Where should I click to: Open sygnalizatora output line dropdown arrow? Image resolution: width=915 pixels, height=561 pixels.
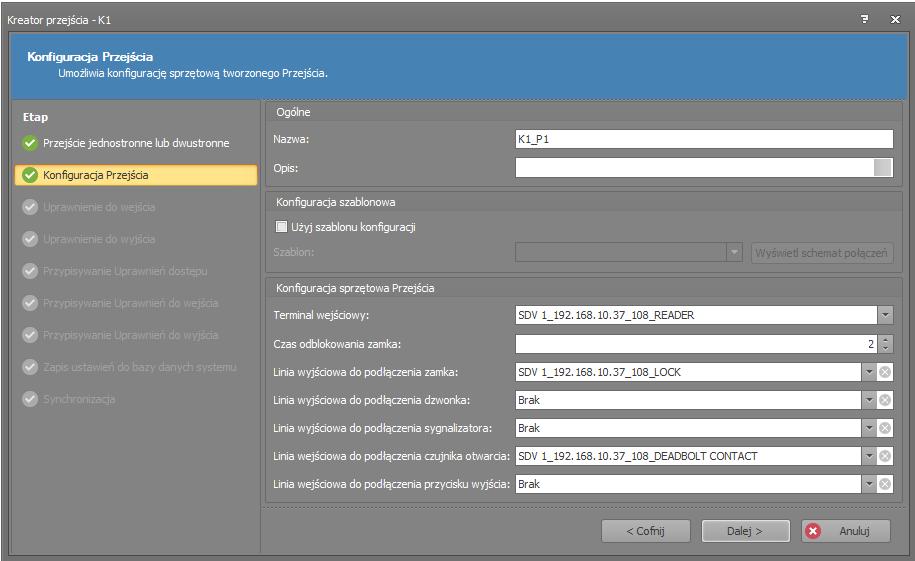(x=869, y=428)
